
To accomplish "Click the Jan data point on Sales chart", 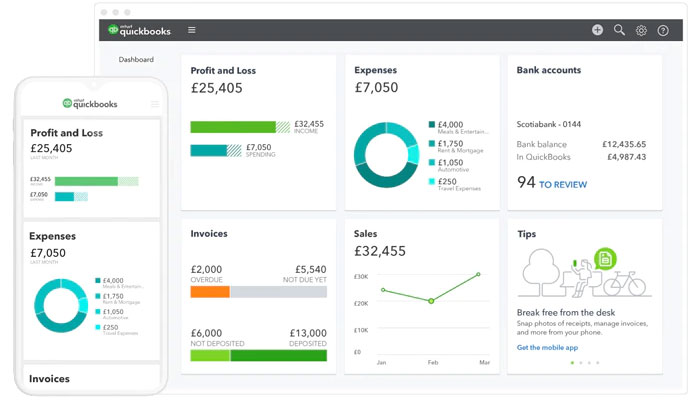I will coord(383,290).
